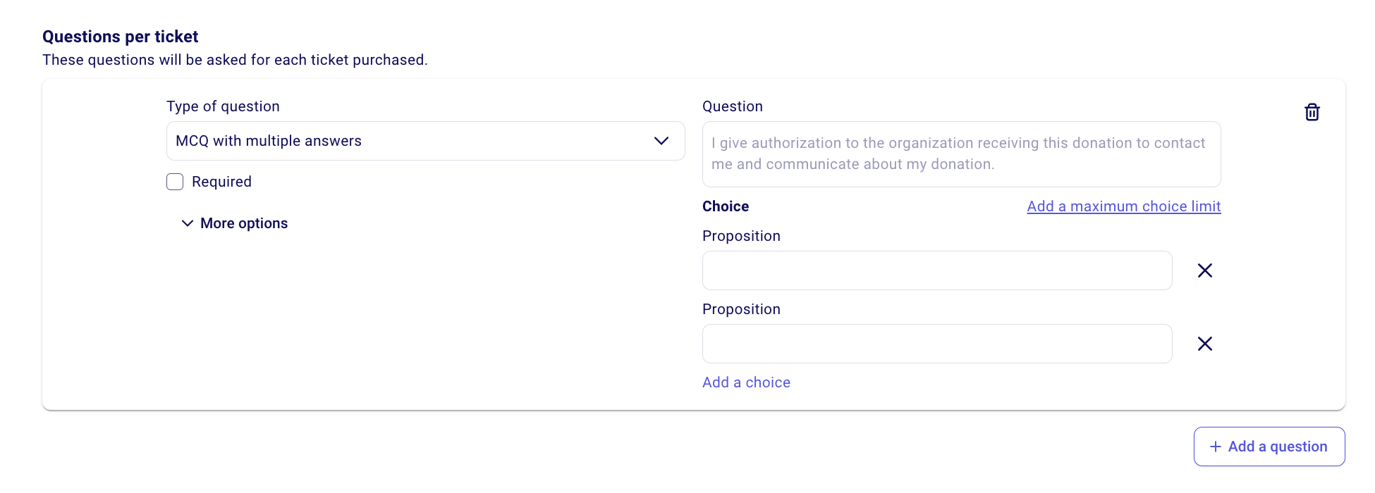Focus the Question text area
This screenshot has height=493, width=1375.
click(x=961, y=154)
